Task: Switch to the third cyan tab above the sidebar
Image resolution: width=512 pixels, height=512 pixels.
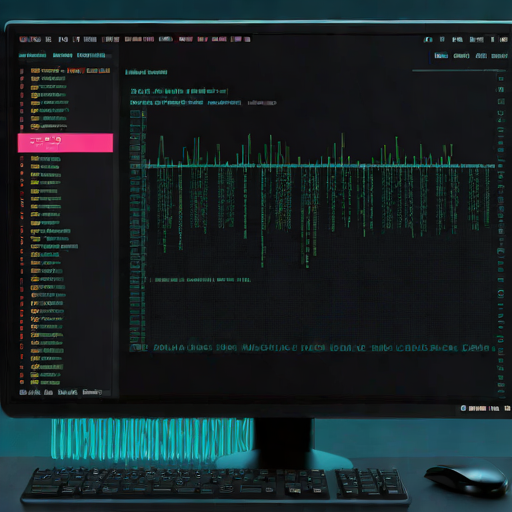Action: pos(91,55)
